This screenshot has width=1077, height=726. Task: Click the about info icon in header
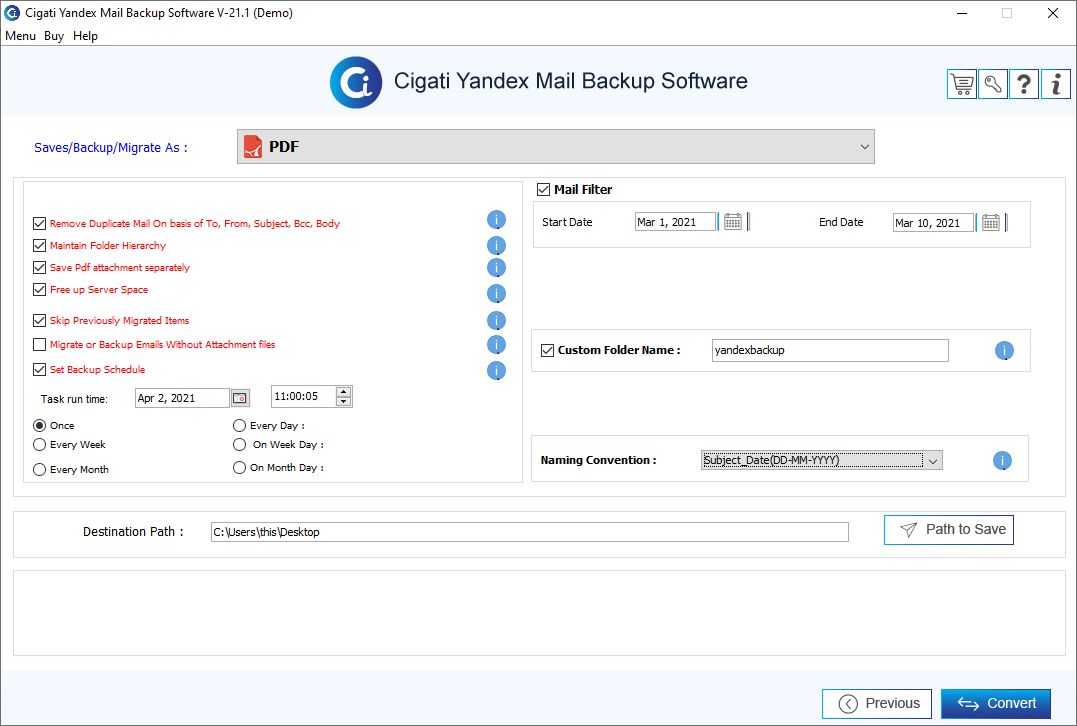click(x=1056, y=84)
